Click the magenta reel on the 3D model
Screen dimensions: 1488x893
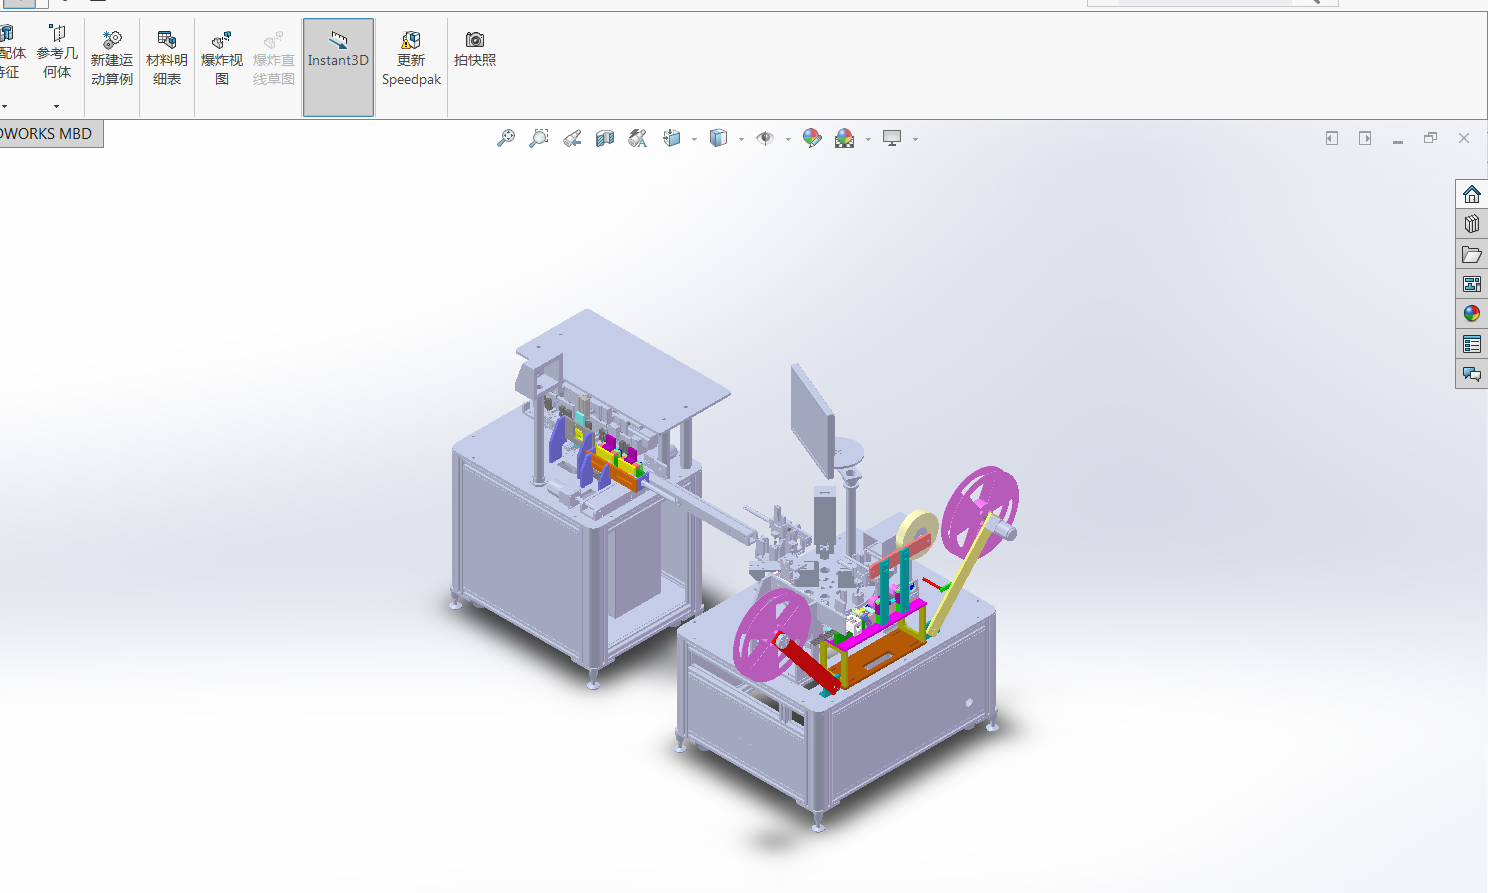[x=980, y=508]
